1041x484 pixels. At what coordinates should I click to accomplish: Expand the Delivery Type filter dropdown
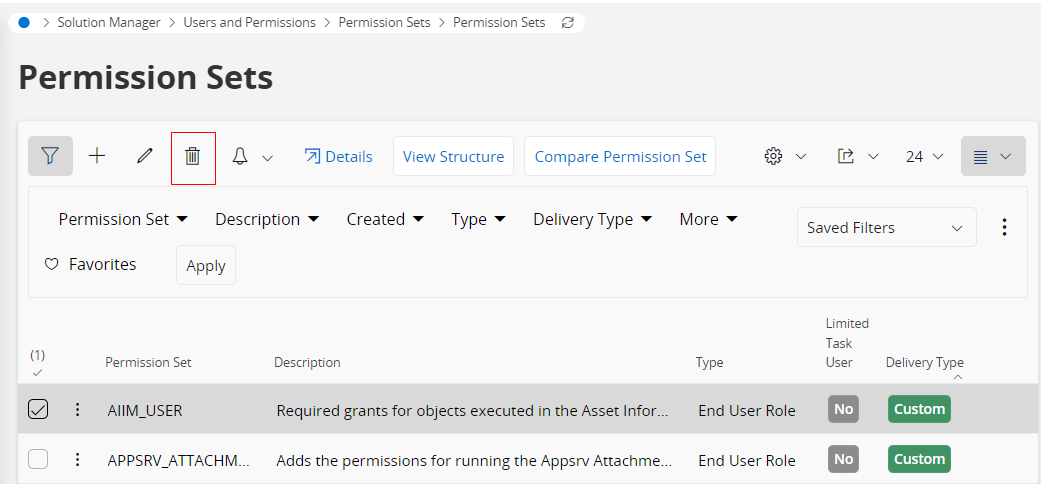pyautogui.click(x=592, y=219)
